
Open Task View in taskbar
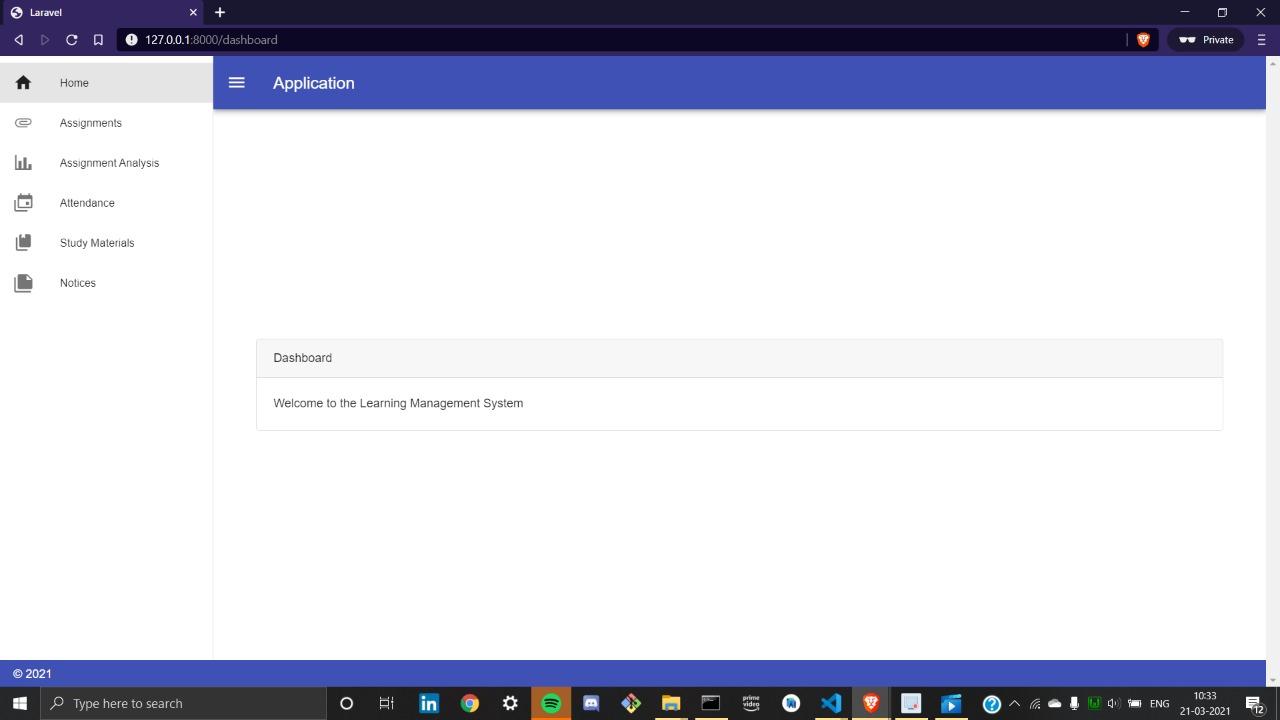[387, 703]
